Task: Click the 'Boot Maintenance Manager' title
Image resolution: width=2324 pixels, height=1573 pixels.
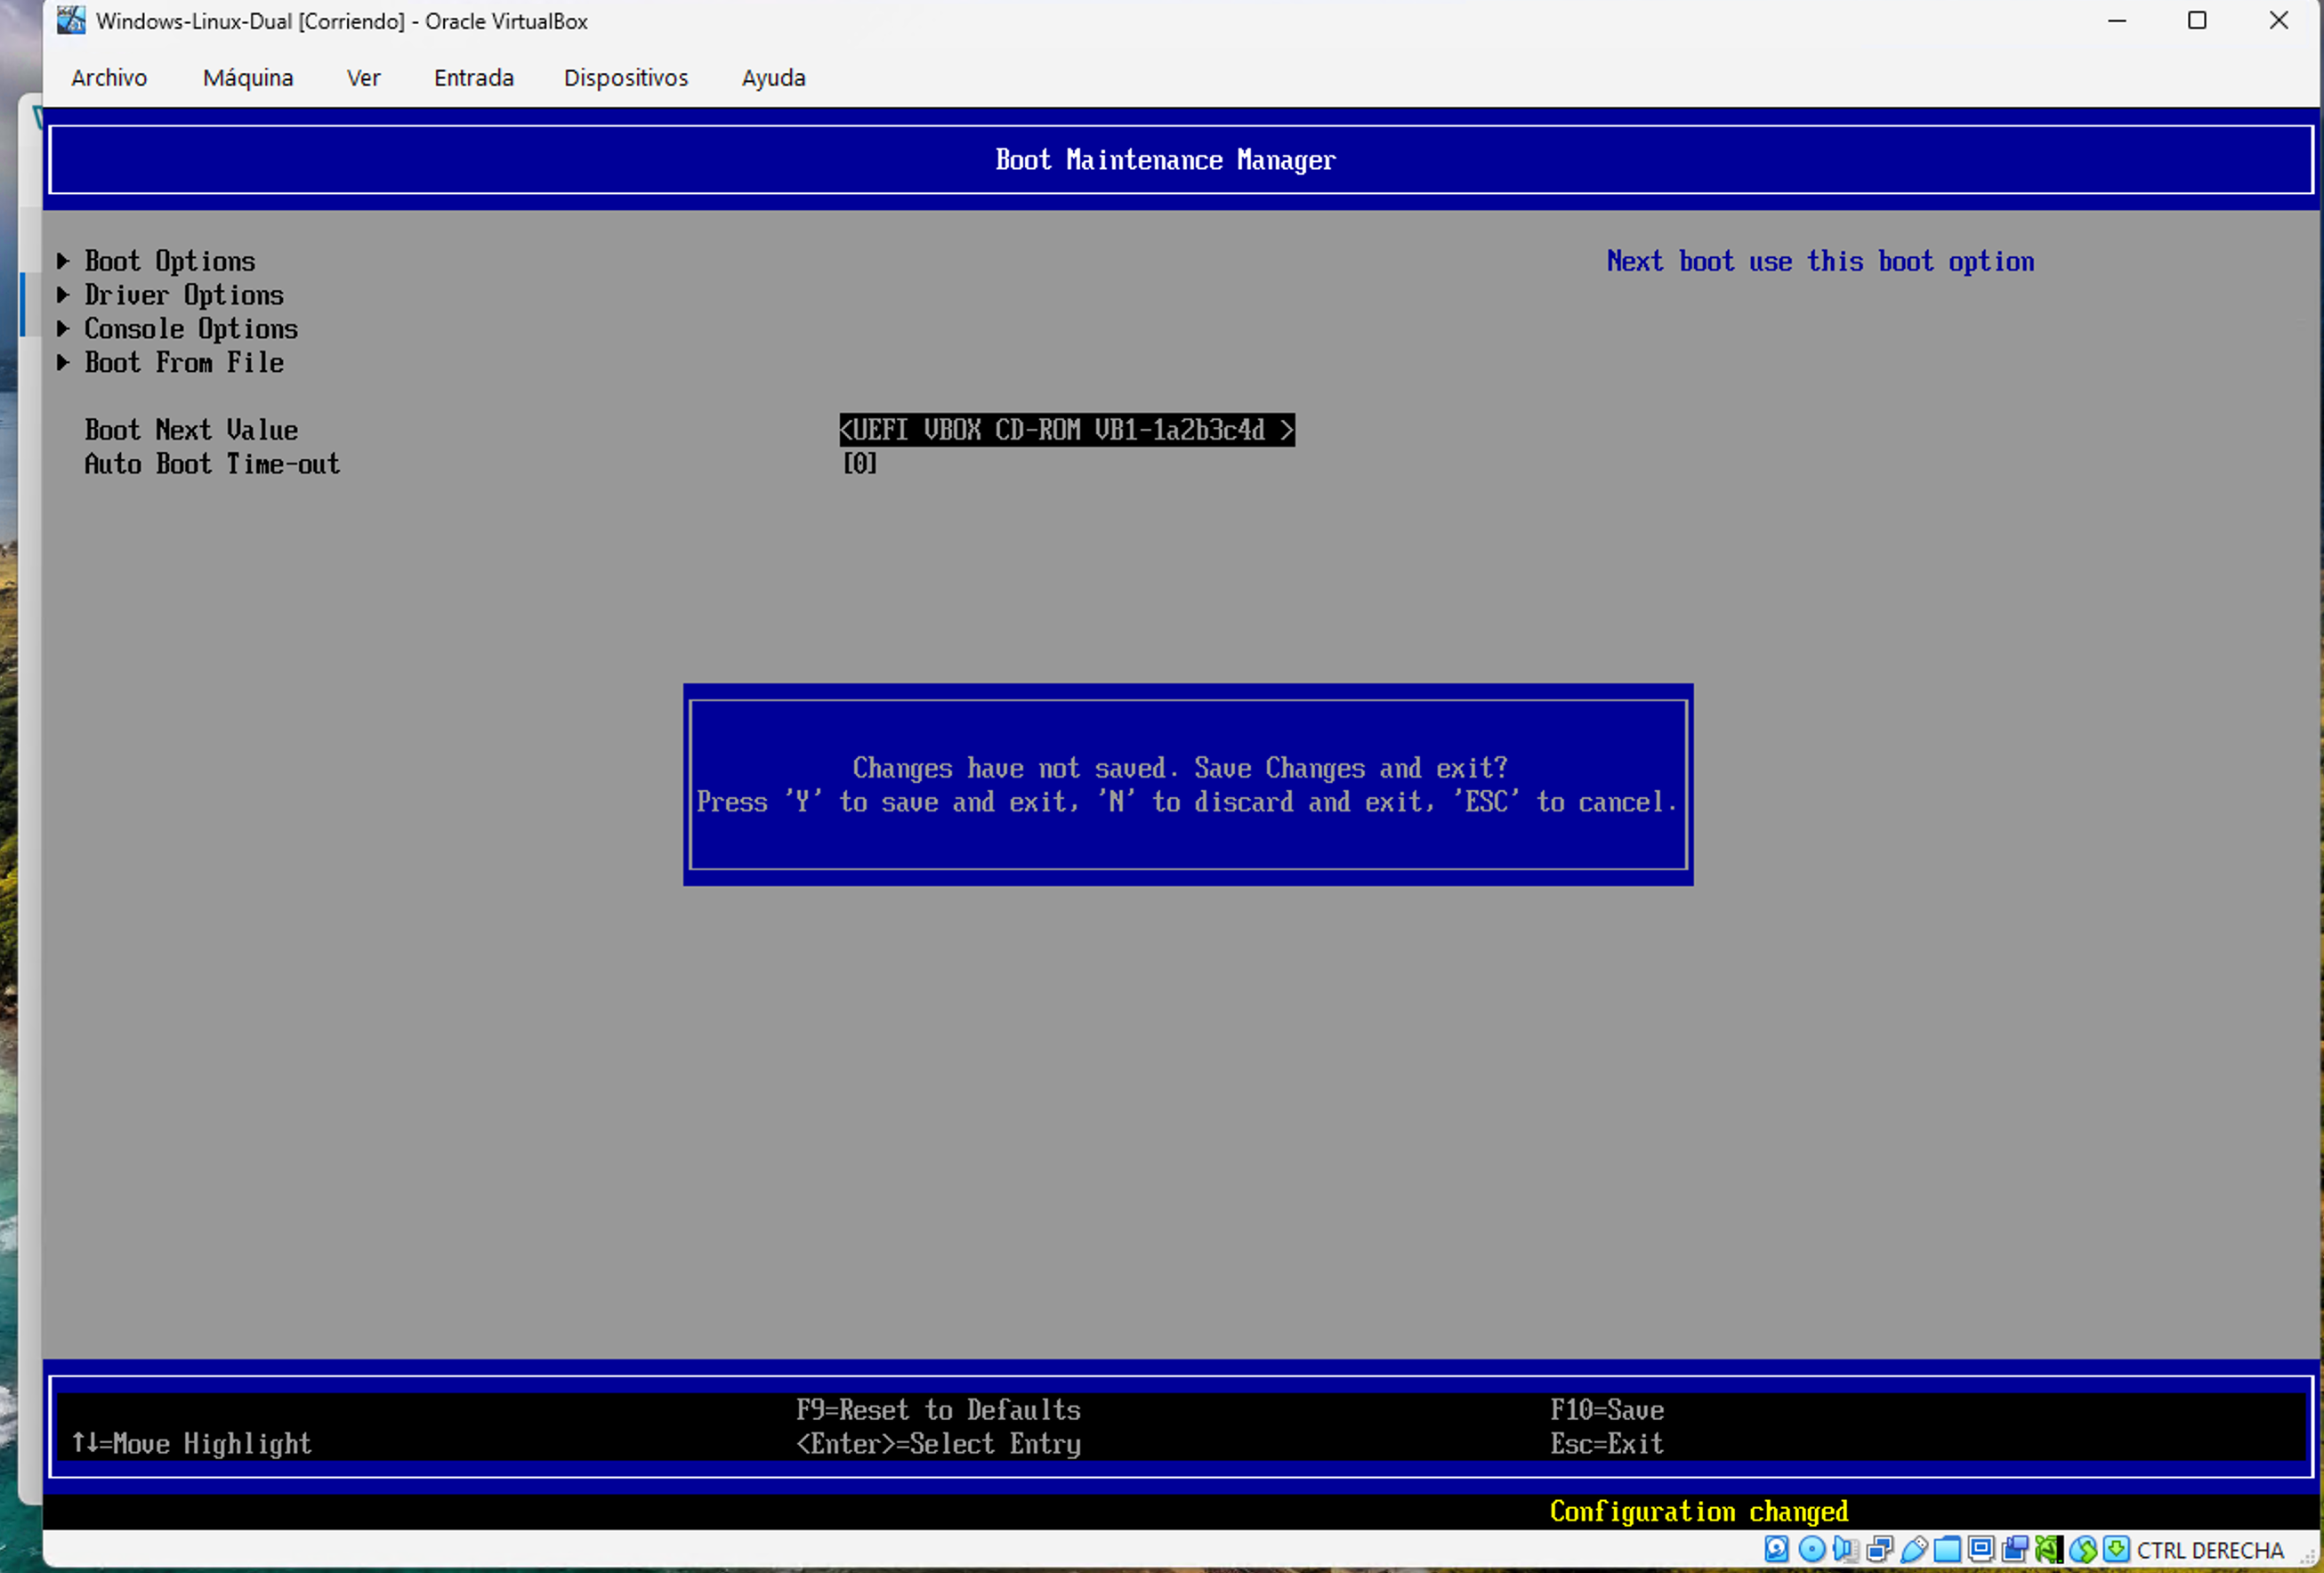Action: [x=1165, y=160]
